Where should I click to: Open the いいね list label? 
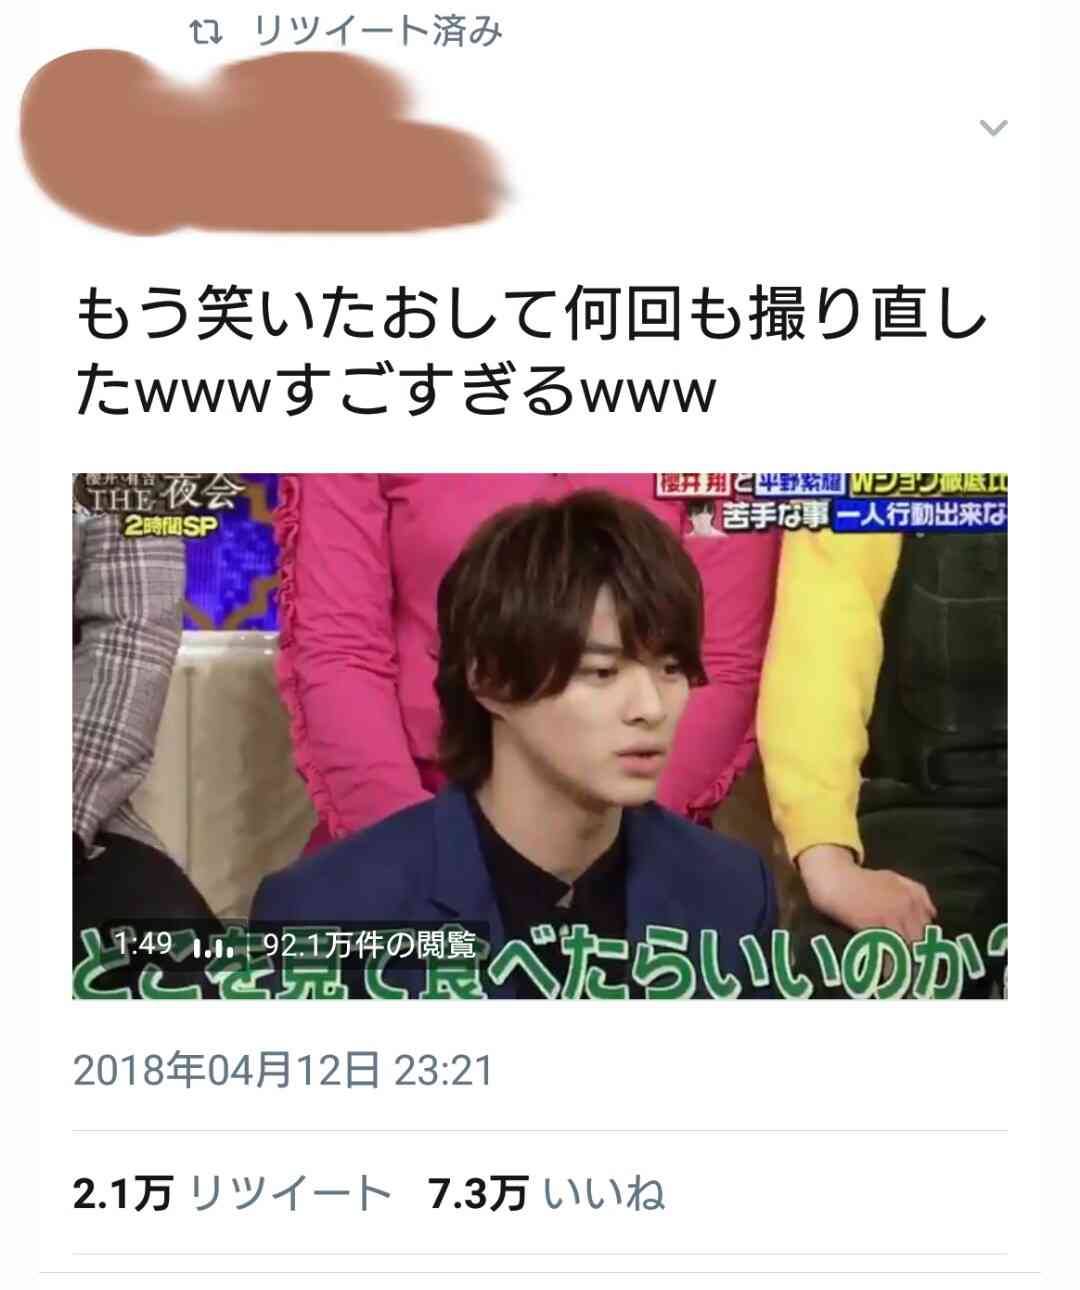click(604, 1194)
